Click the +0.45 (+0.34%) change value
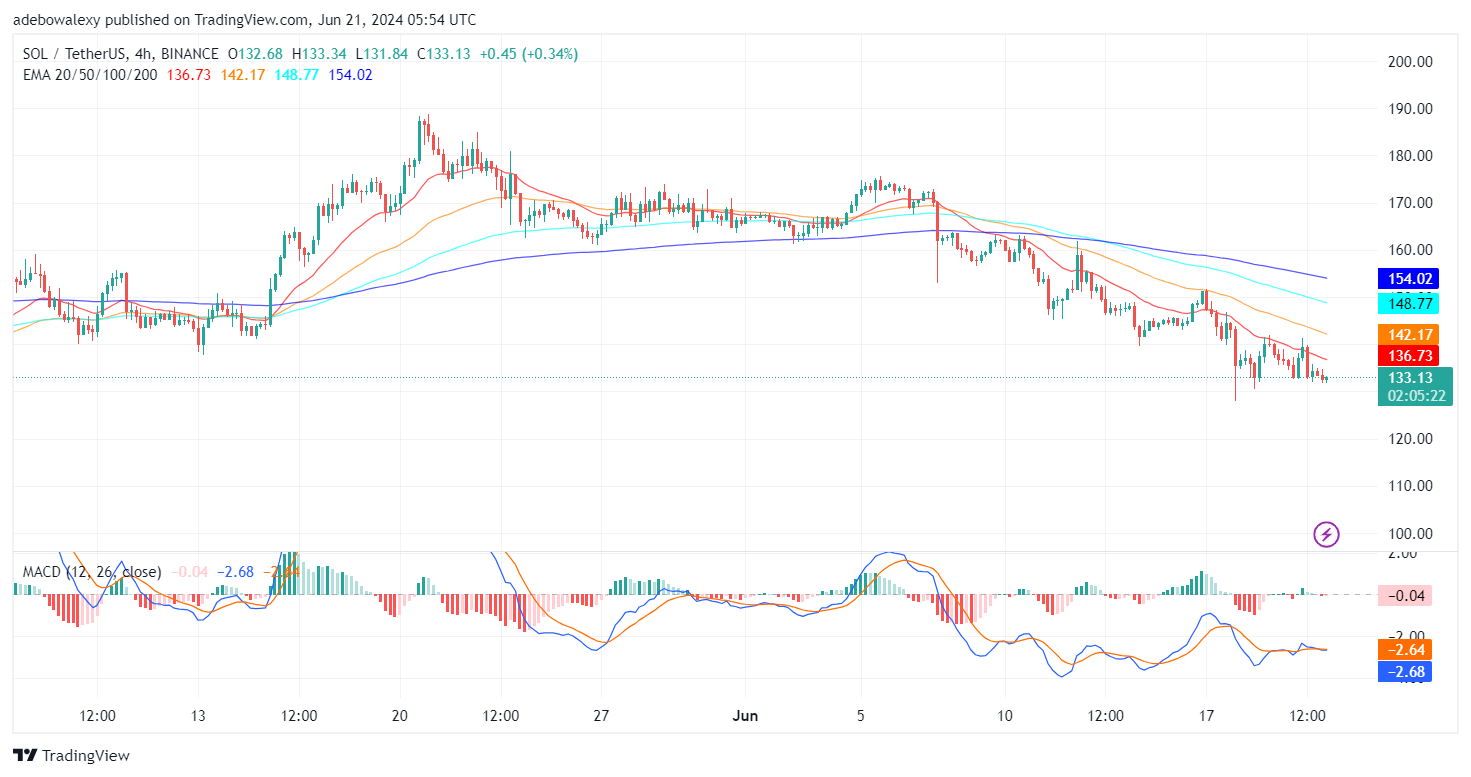 tap(530, 53)
